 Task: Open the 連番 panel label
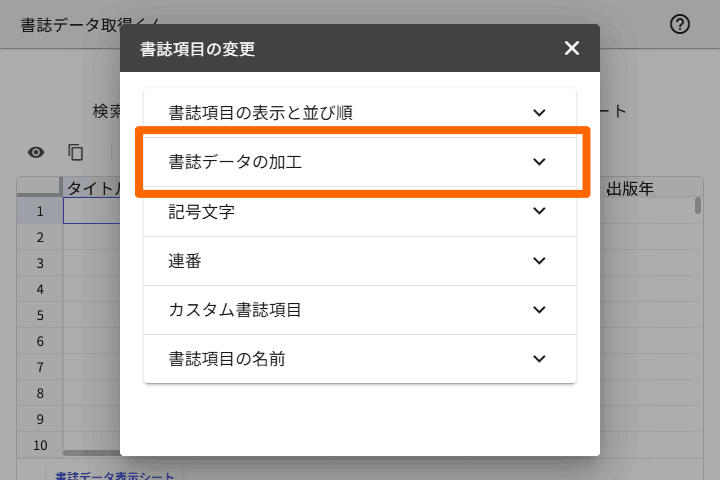pyautogui.click(x=186, y=260)
